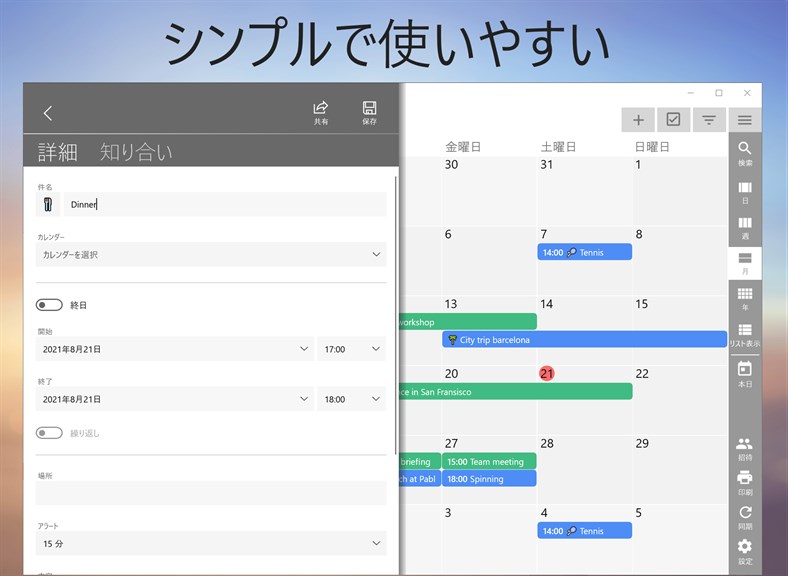Select date 29 in calendar
Screen dimensions: 788x576
click(642, 443)
